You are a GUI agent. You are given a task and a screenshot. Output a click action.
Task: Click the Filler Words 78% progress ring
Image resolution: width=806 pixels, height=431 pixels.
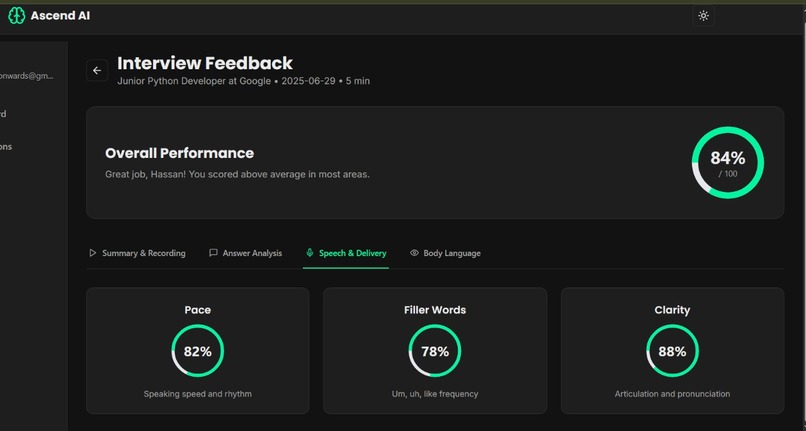pos(435,351)
